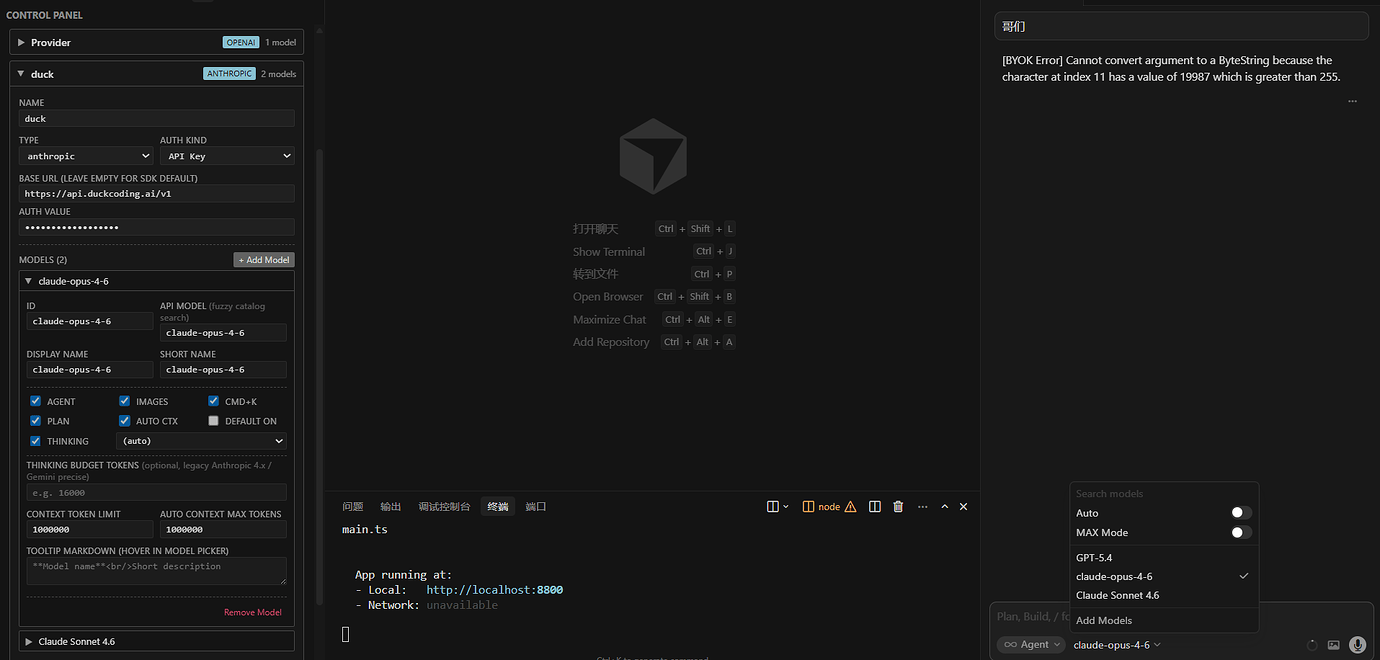Switch on the MAX Mode toggle
This screenshot has height=660, width=1380.
[x=1241, y=532]
